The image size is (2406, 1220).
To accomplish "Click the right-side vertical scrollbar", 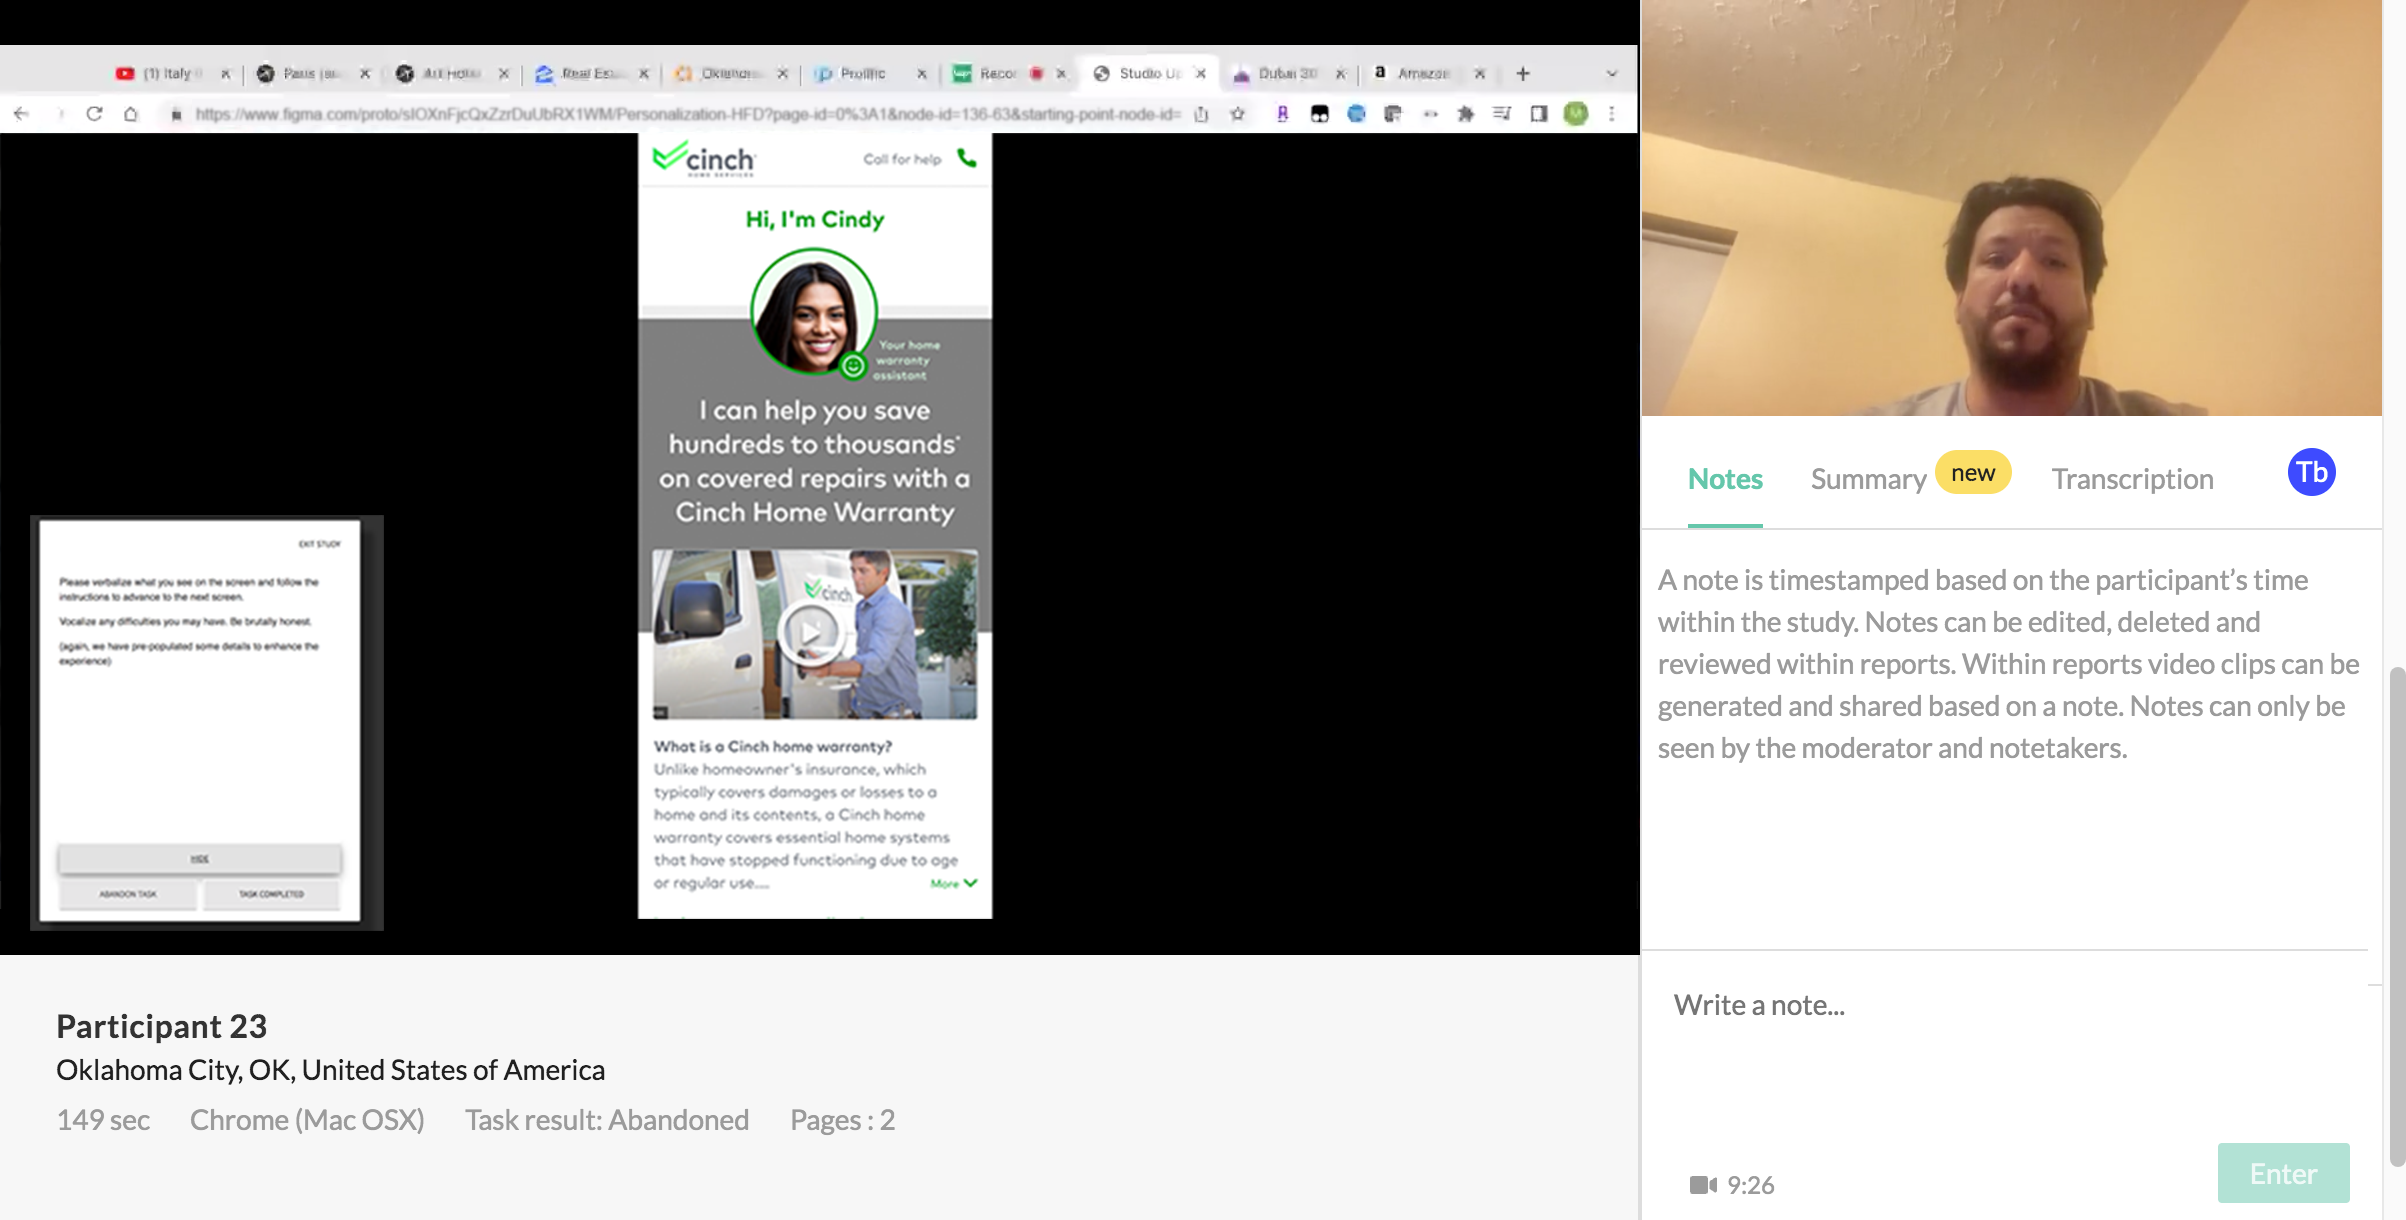I will point(2396,914).
